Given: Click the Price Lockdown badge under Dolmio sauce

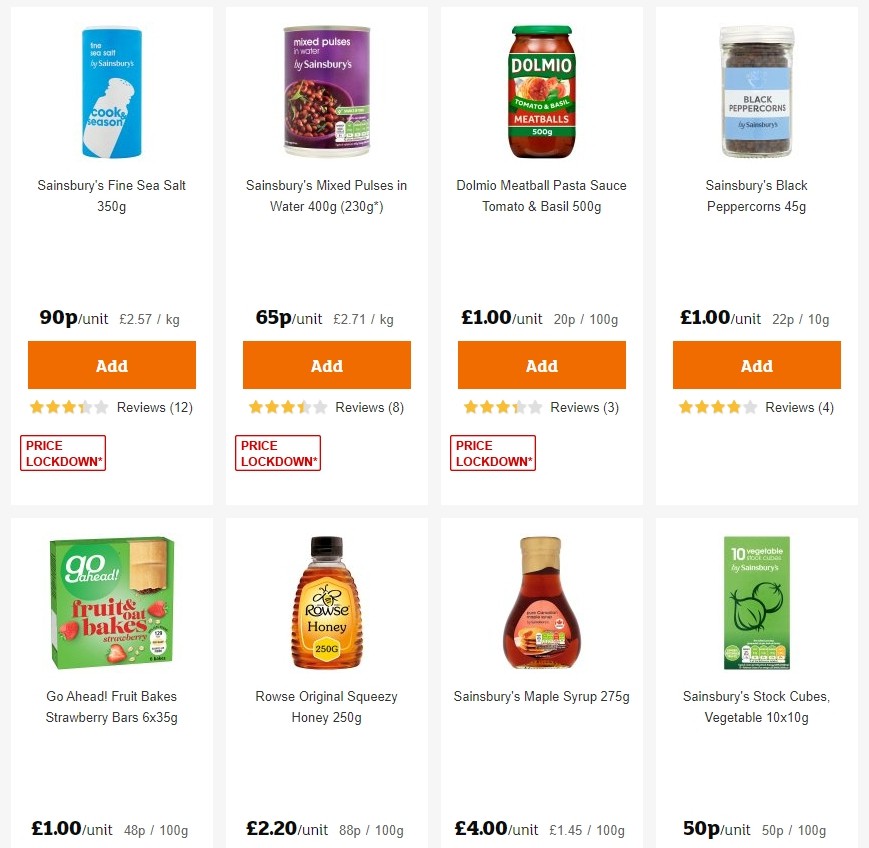Looking at the screenshot, I should [492, 452].
